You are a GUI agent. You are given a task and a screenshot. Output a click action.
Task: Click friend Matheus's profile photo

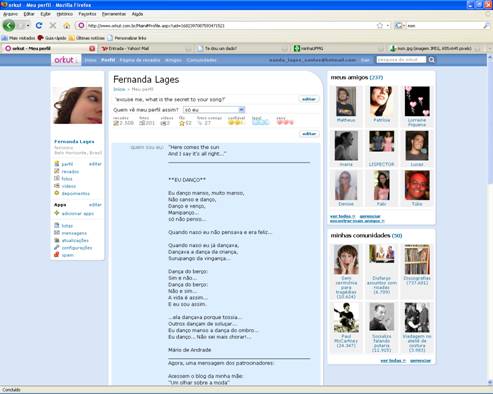click(x=346, y=101)
